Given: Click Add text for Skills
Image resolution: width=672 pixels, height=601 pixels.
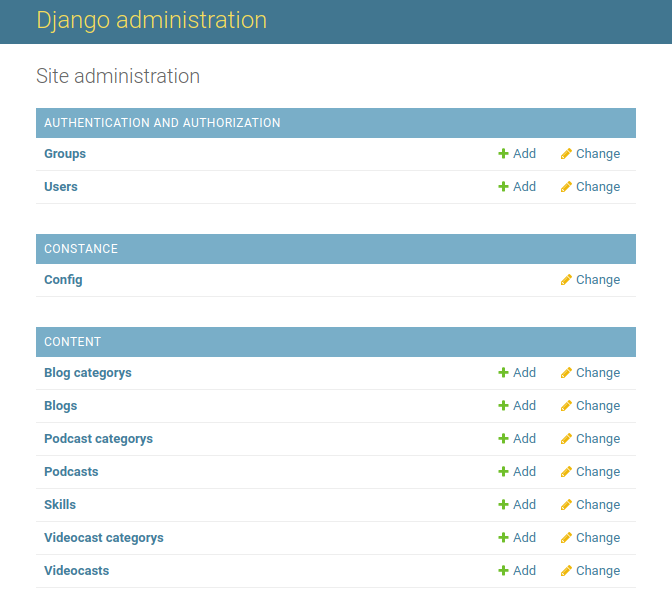Looking at the screenshot, I should (x=525, y=505).
